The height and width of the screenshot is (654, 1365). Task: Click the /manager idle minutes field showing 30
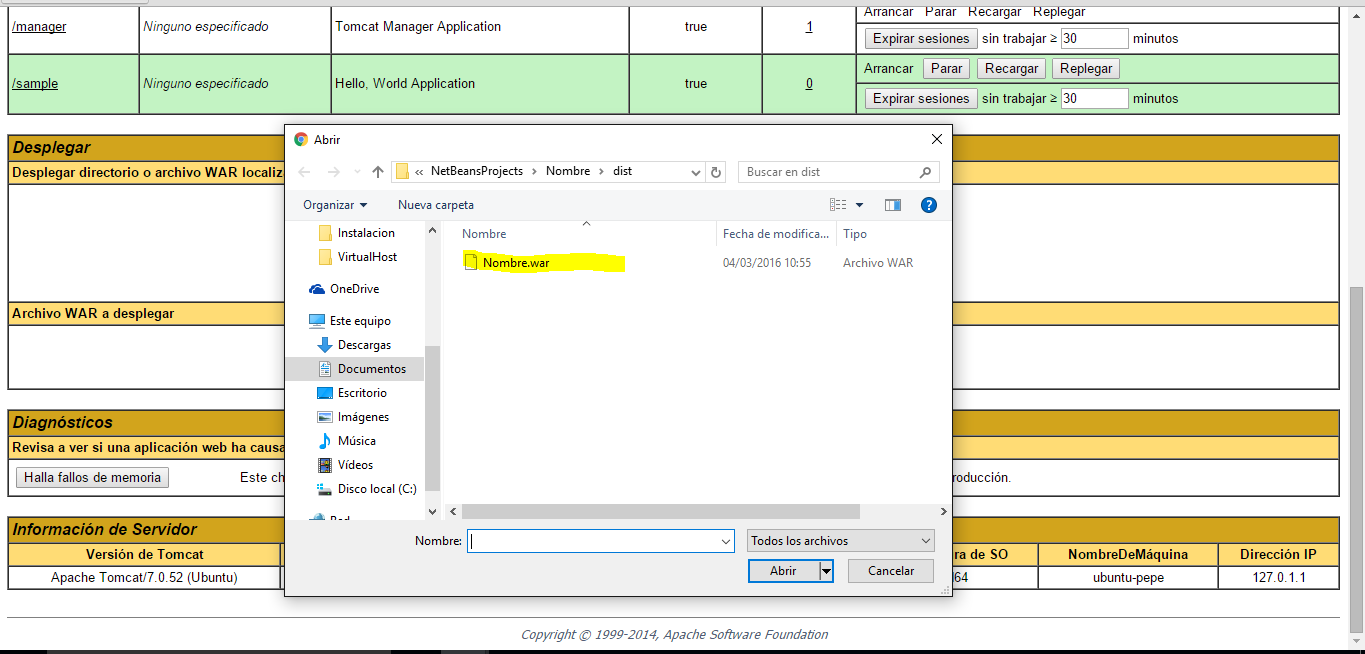(x=1094, y=39)
